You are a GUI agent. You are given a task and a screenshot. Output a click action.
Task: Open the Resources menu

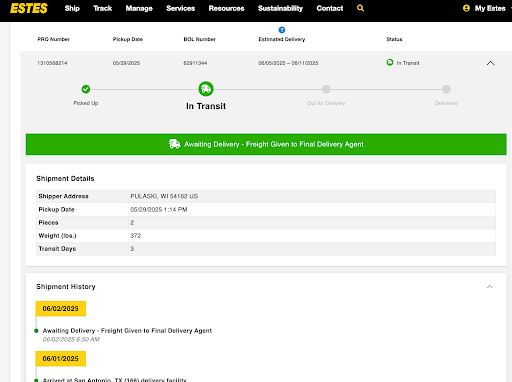(x=226, y=8)
